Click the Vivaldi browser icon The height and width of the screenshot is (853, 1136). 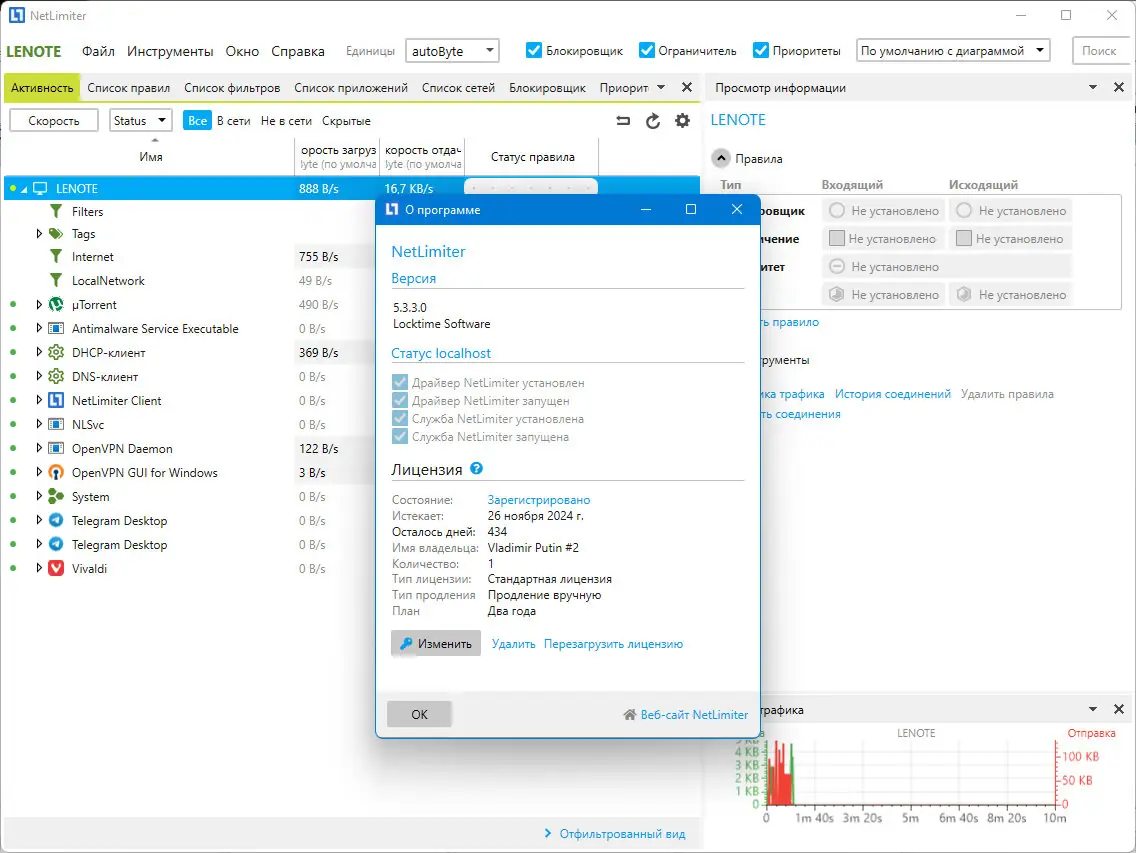[x=56, y=568]
